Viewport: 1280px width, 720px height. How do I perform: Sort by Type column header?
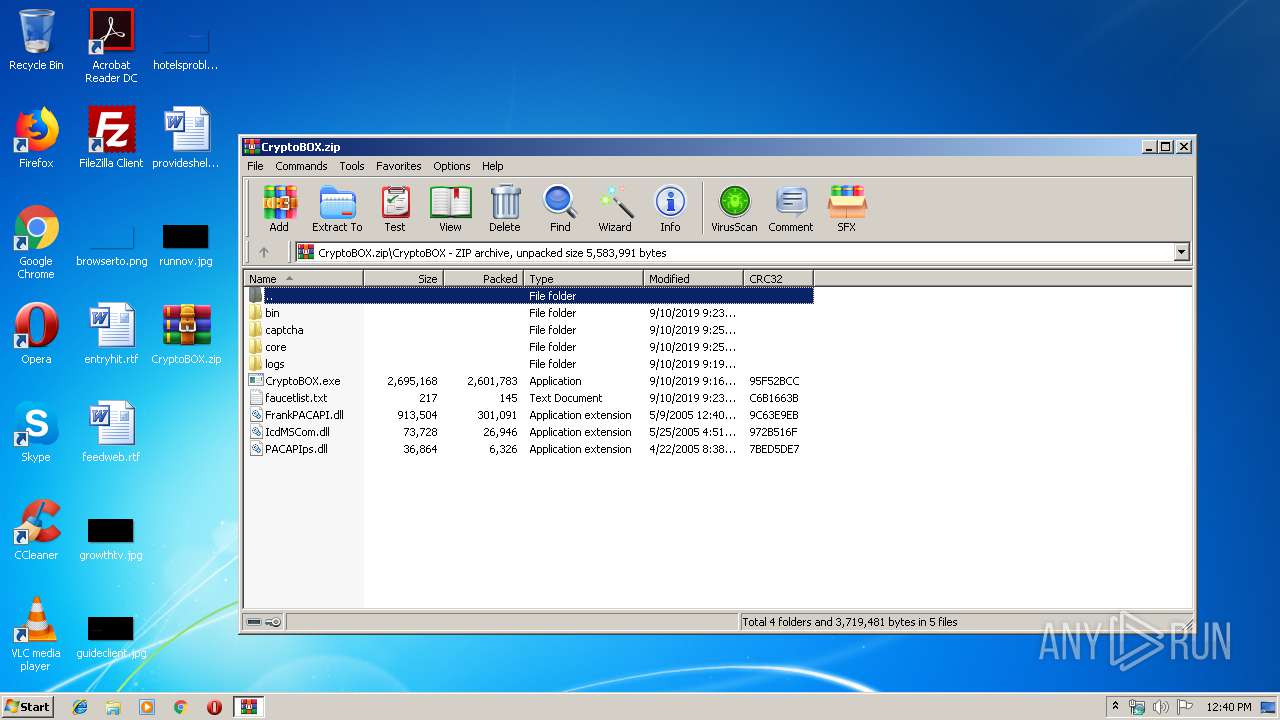583,279
